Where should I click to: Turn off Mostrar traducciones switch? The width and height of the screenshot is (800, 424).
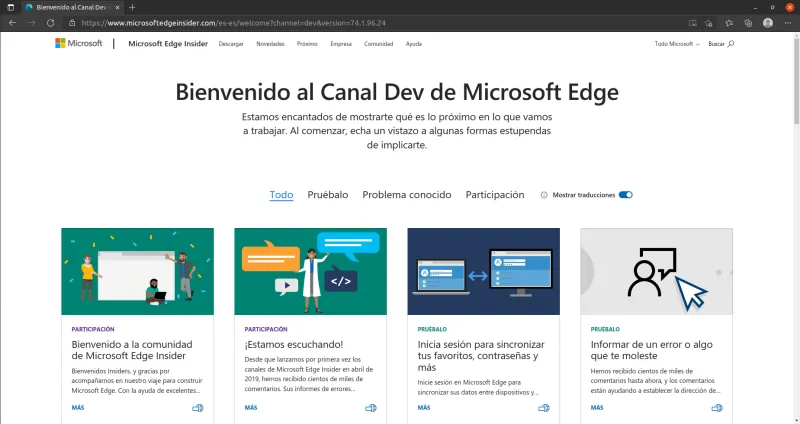point(626,195)
